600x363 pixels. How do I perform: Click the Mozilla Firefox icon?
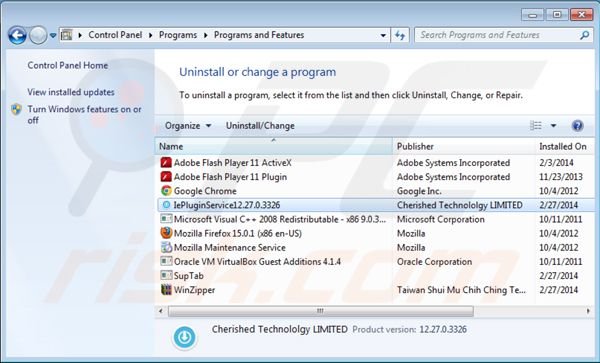click(x=166, y=233)
